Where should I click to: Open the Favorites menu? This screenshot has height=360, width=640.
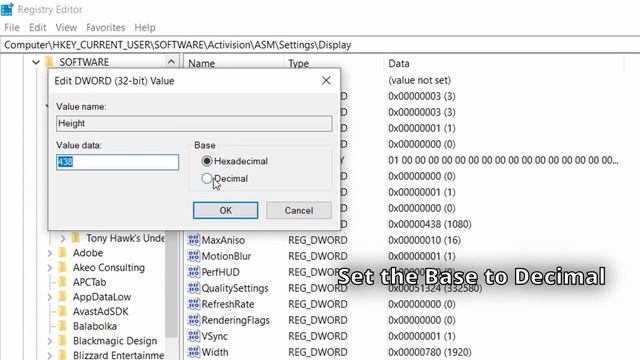[x=106, y=27]
